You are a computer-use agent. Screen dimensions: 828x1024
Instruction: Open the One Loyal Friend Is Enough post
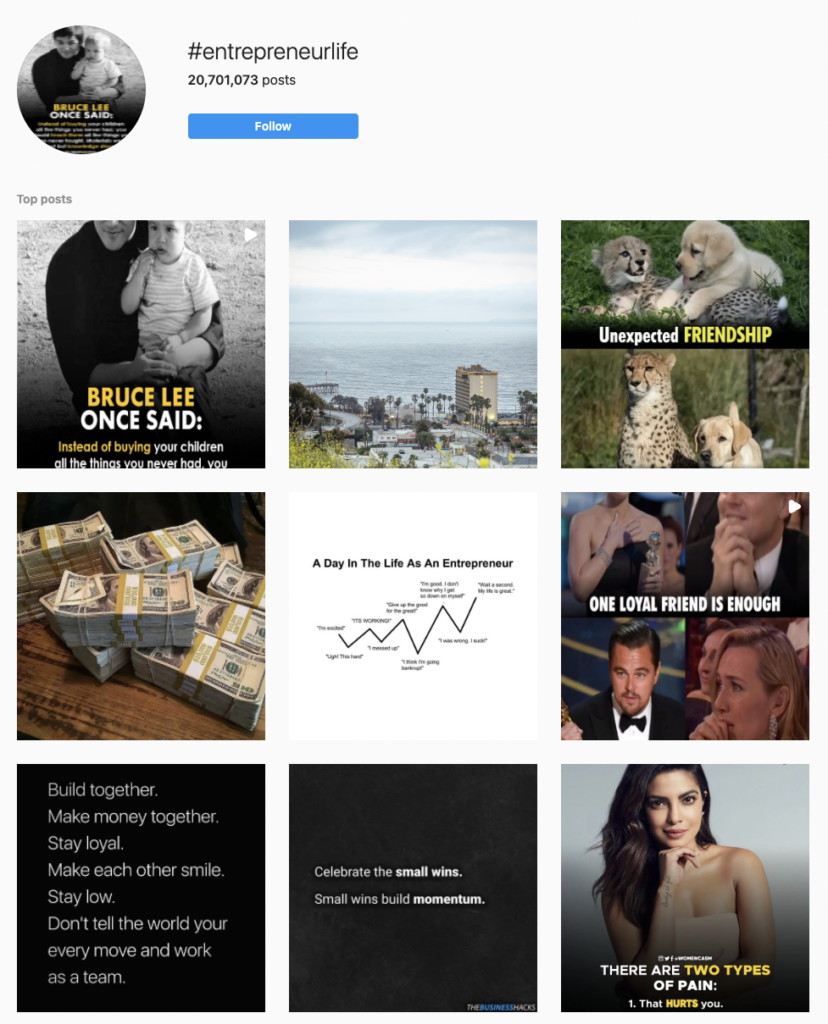point(685,616)
